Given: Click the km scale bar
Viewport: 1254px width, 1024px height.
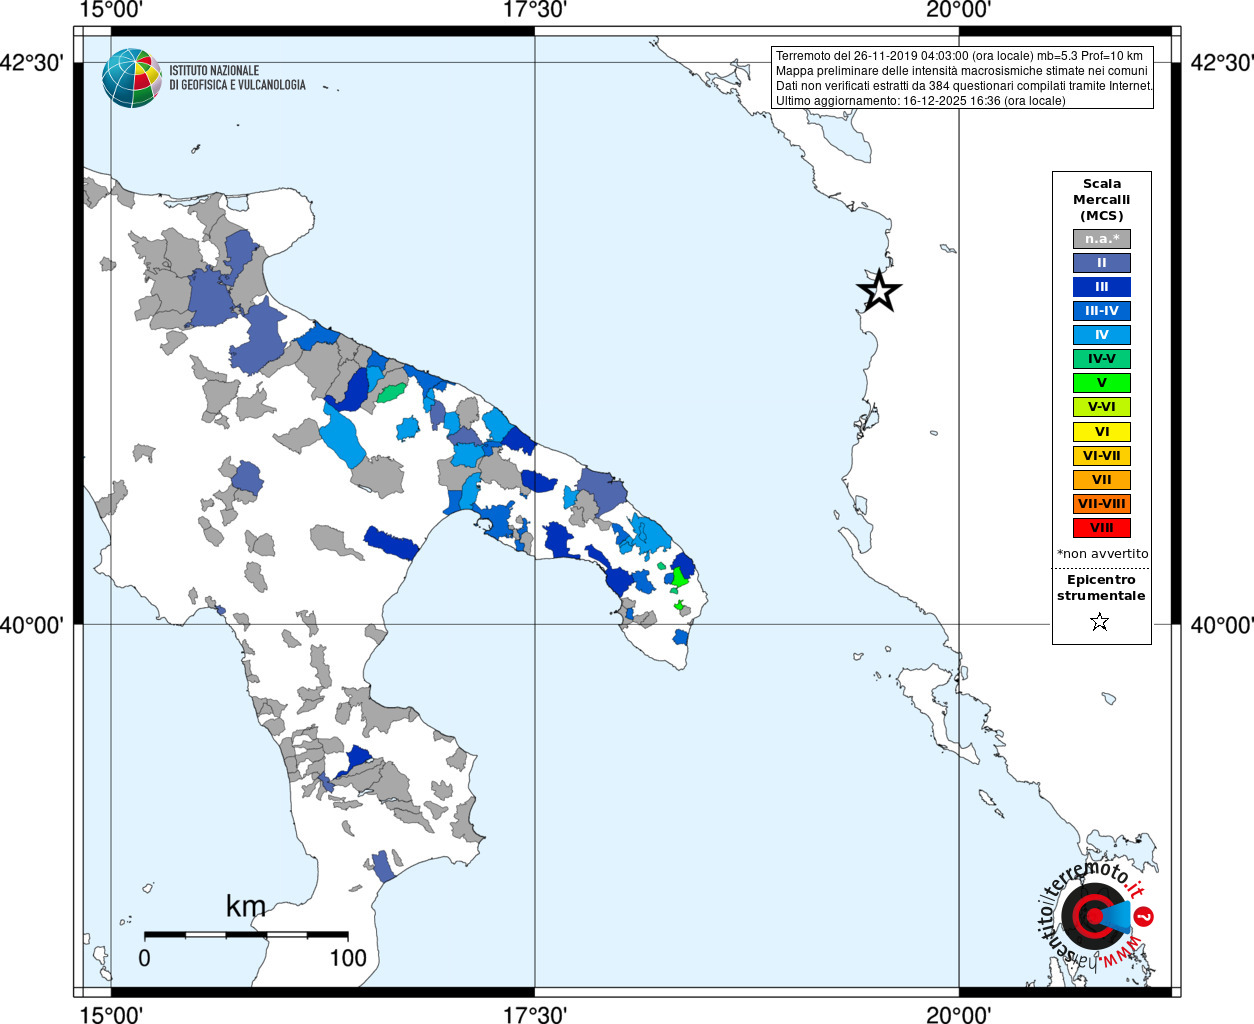Looking at the screenshot, I should [246, 935].
